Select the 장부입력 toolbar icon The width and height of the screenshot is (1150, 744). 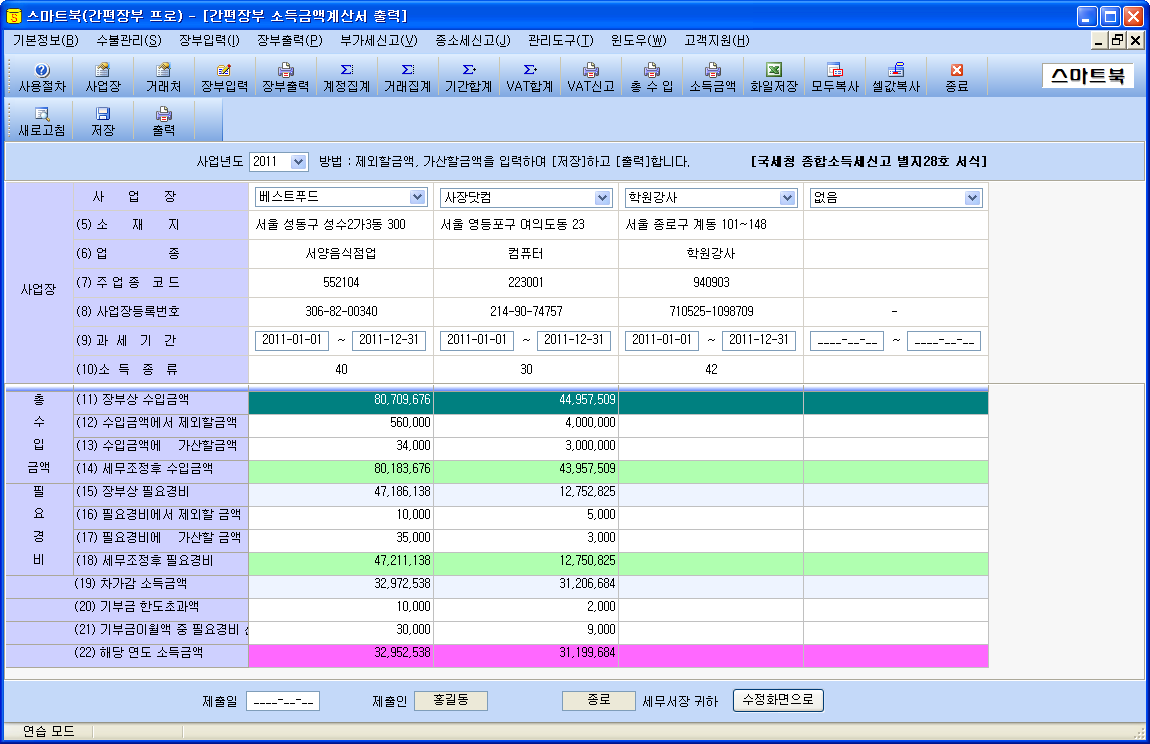tap(224, 77)
